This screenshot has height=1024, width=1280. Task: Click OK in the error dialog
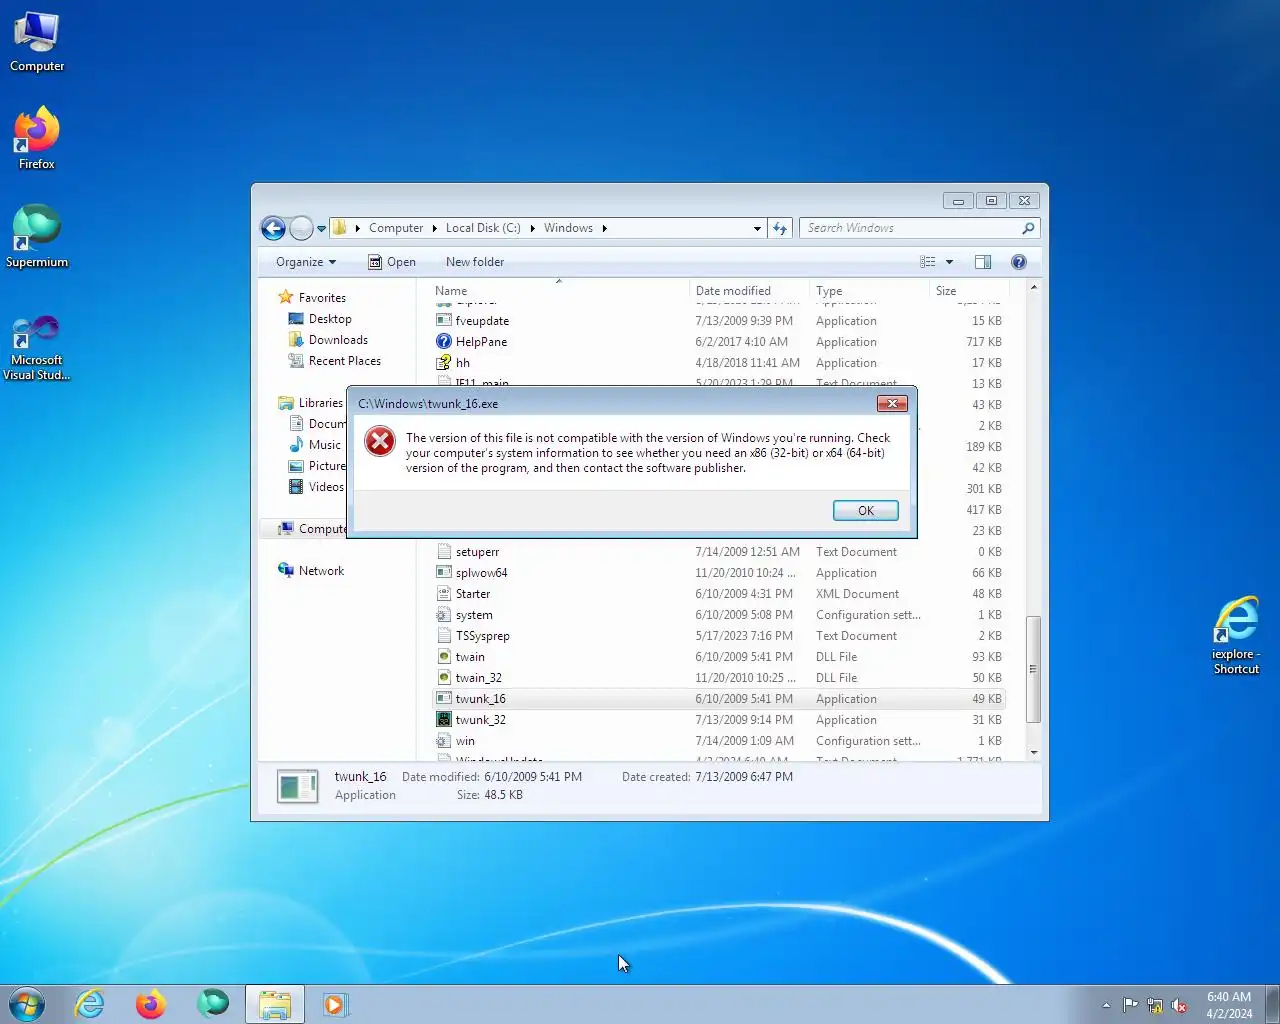pyautogui.click(x=866, y=510)
